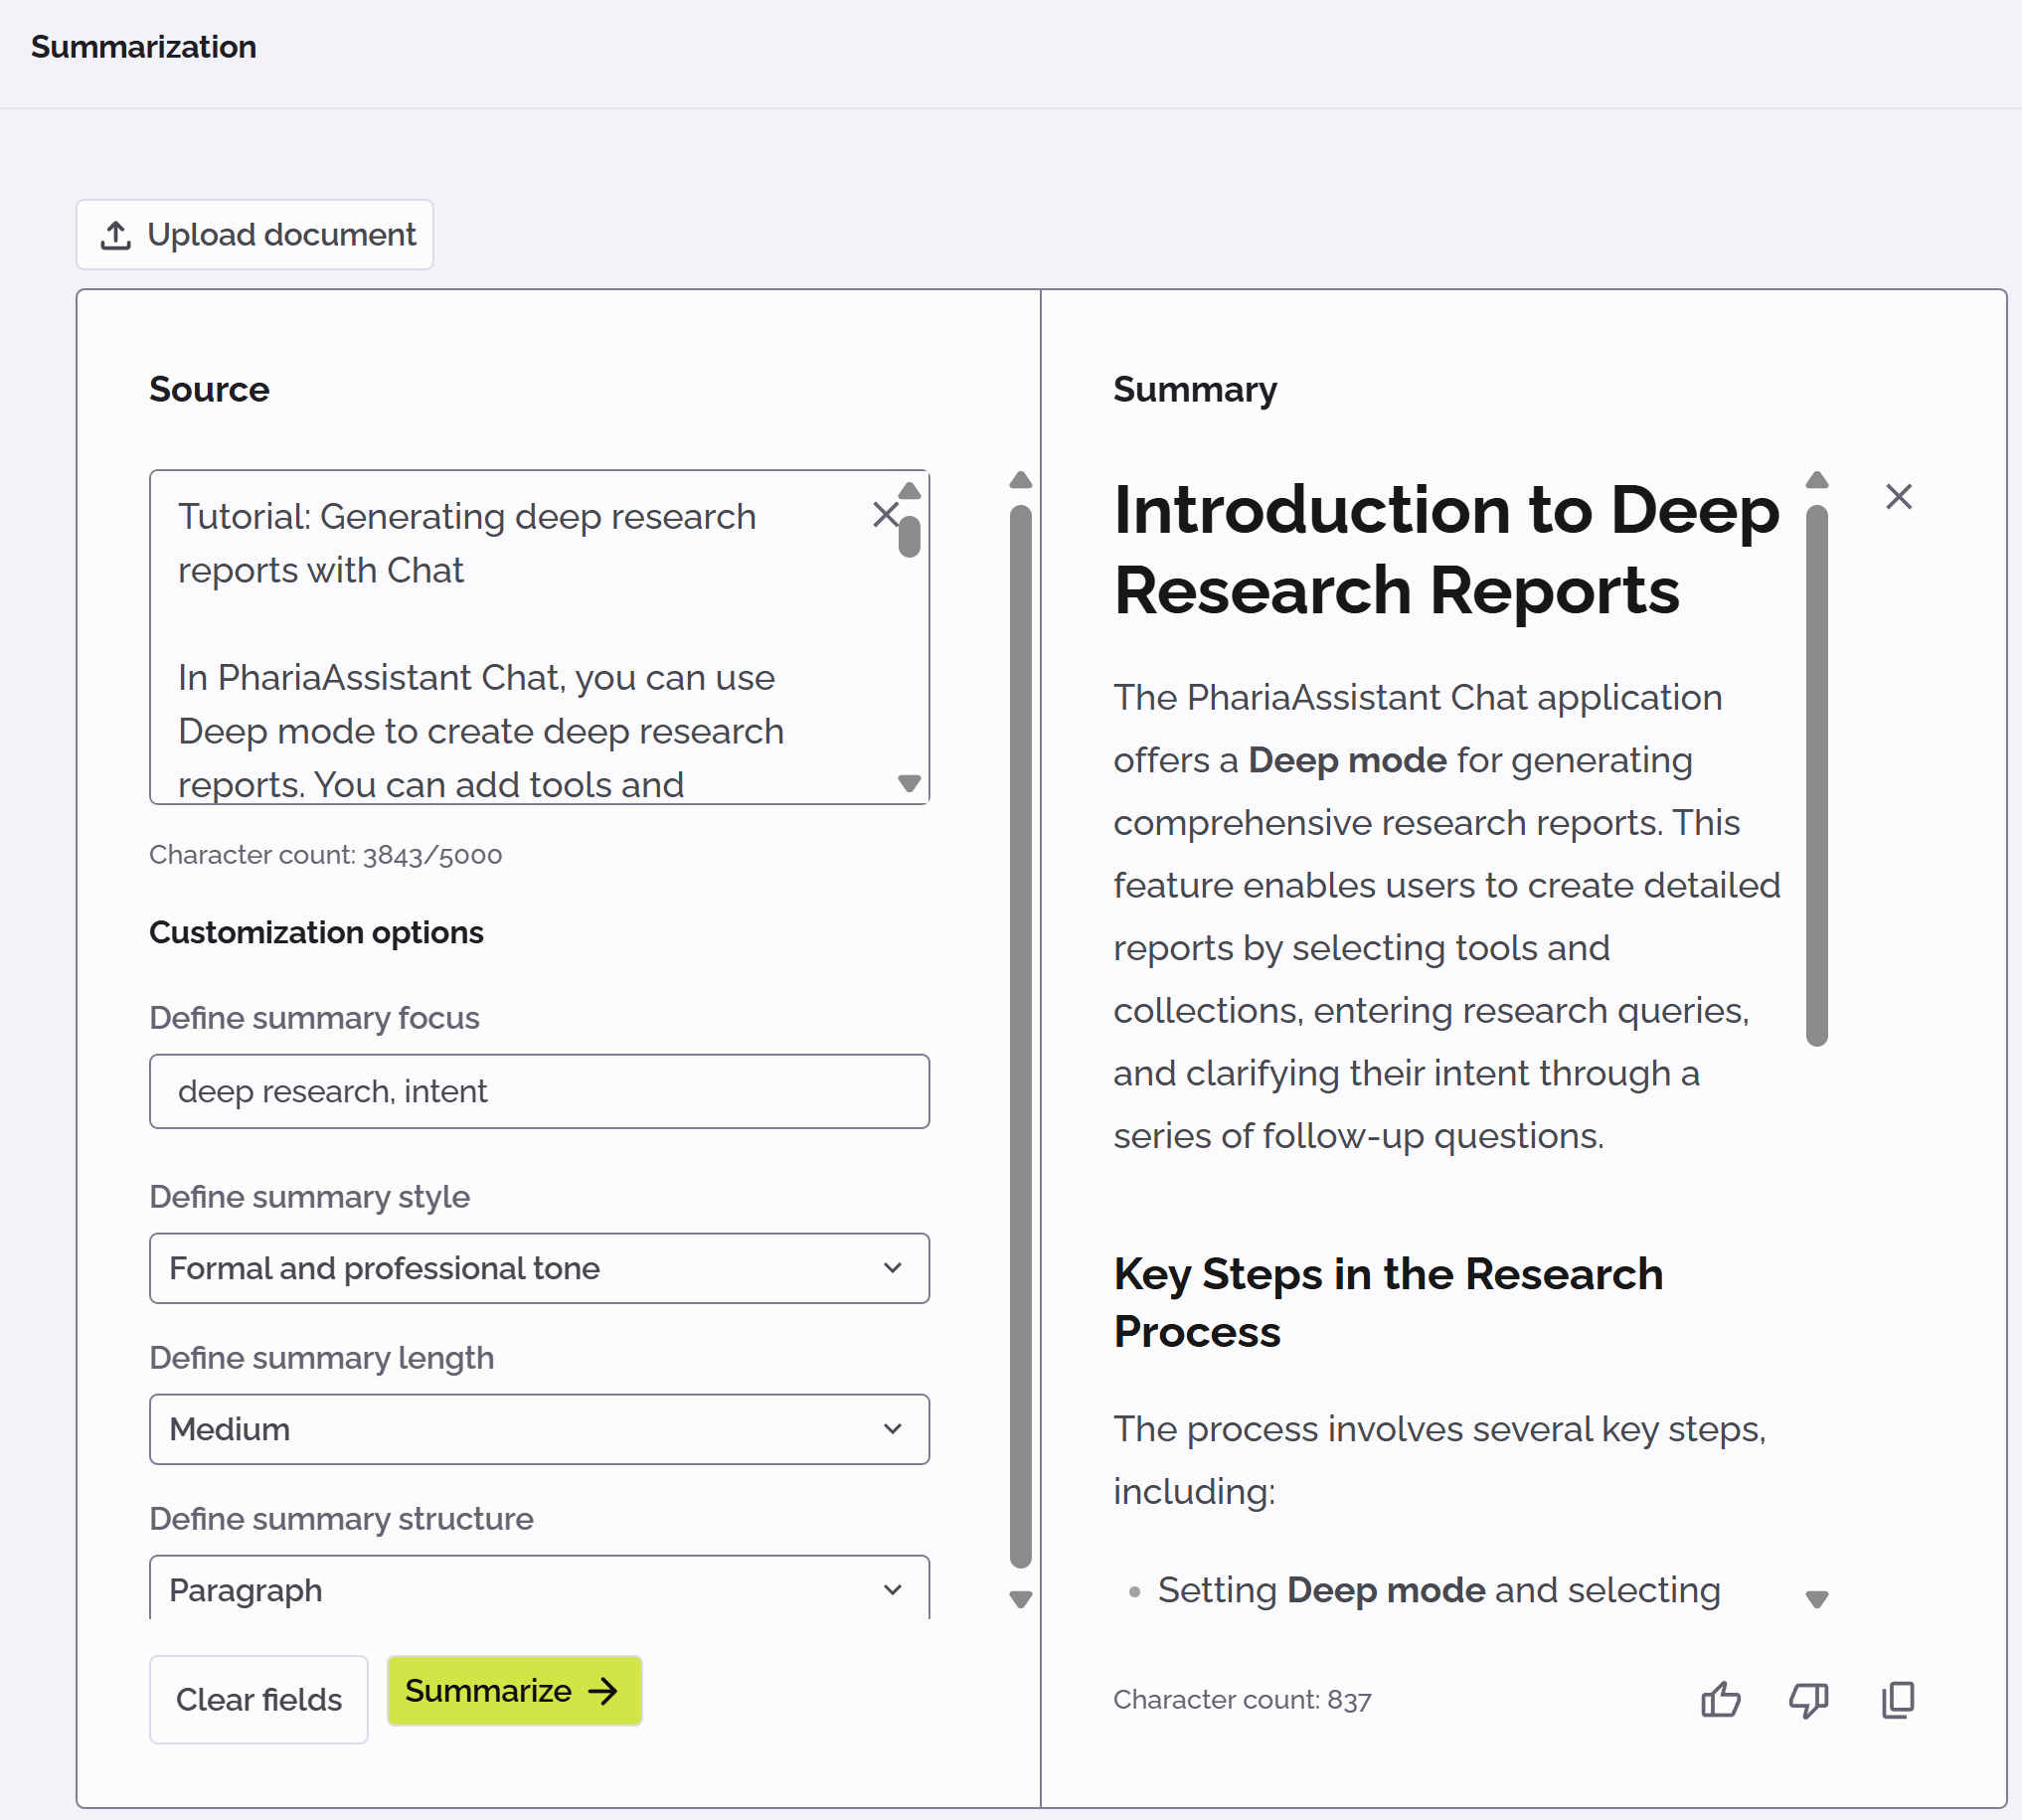Click the summary focus input field
The height and width of the screenshot is (1820, 2022).
(539, 1091)
